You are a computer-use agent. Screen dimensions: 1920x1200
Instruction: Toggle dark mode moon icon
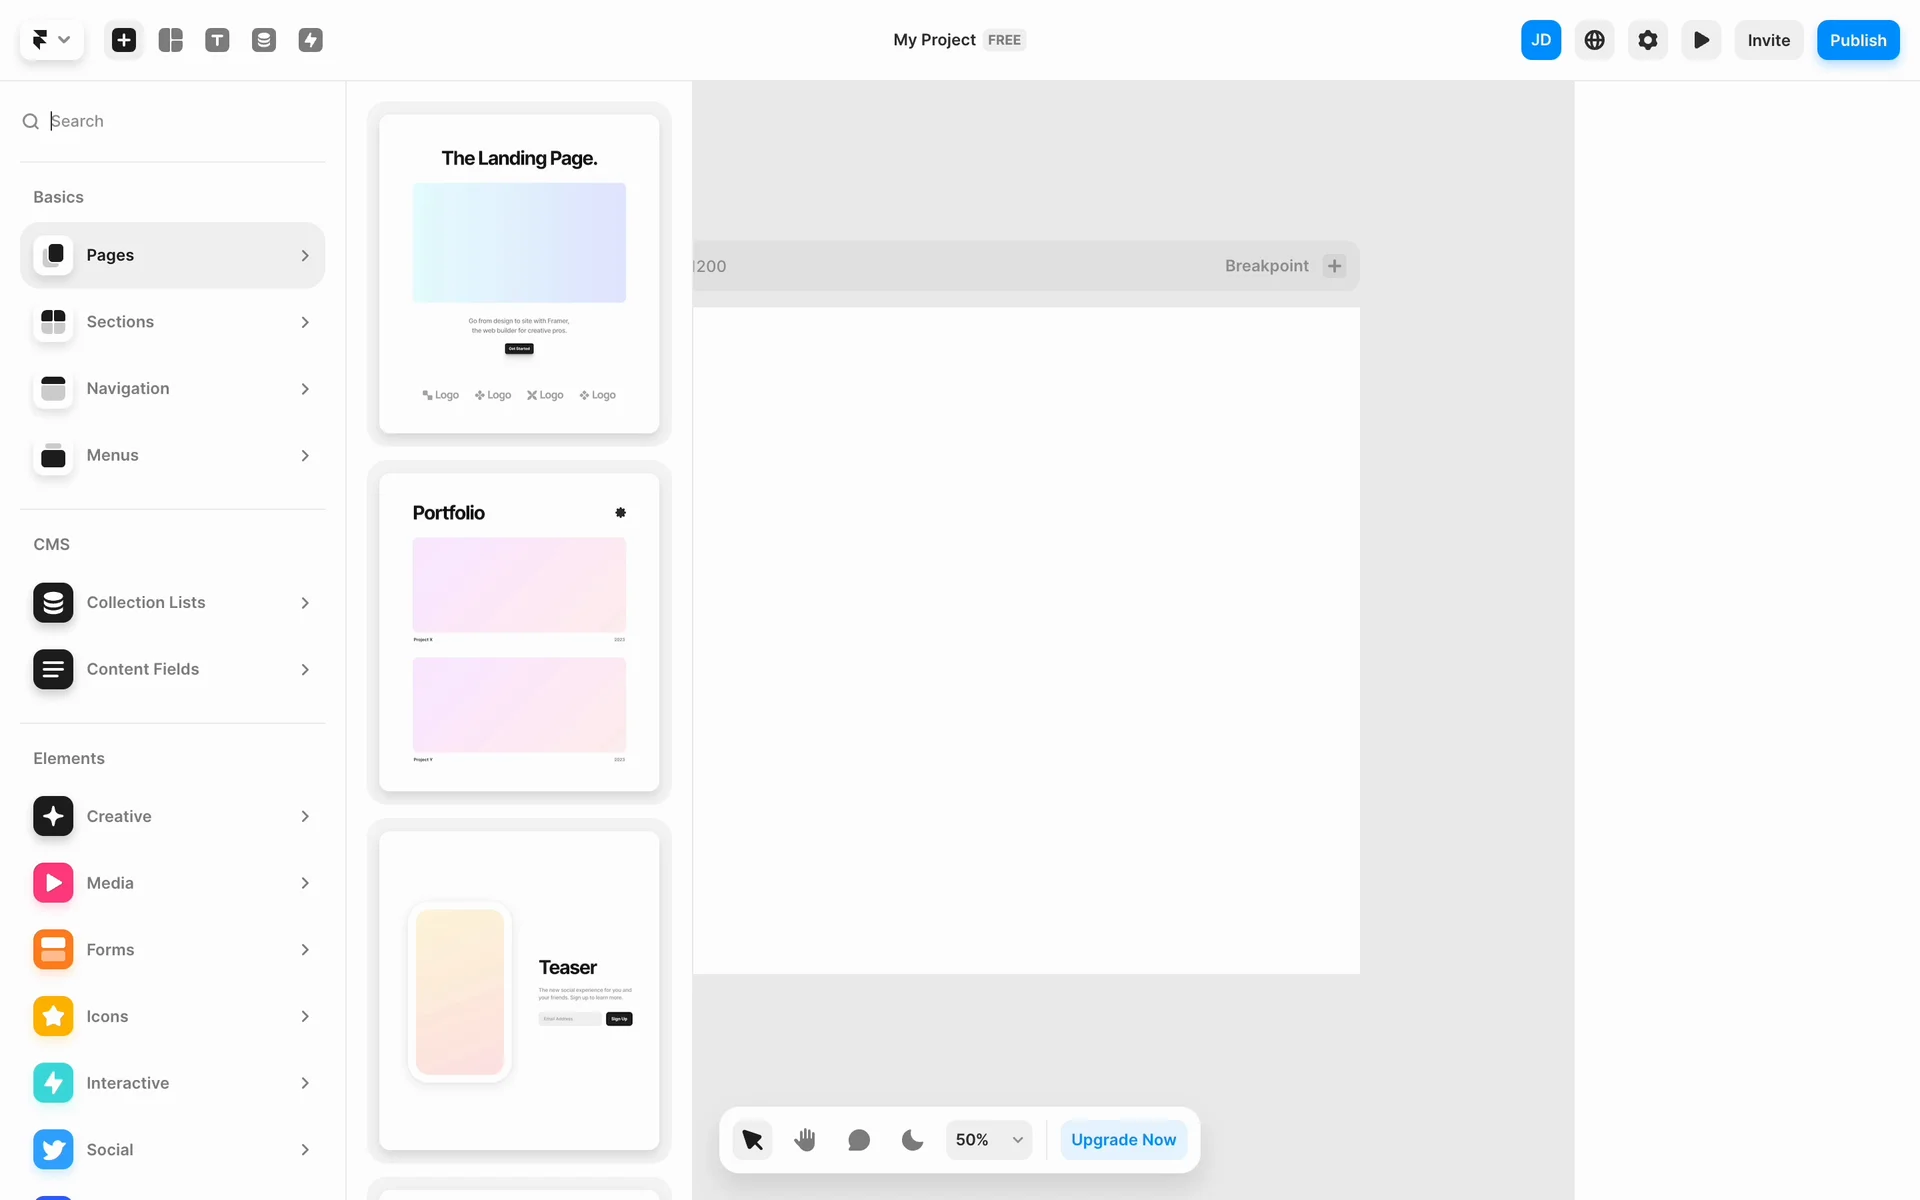(x=912, y=1140)
